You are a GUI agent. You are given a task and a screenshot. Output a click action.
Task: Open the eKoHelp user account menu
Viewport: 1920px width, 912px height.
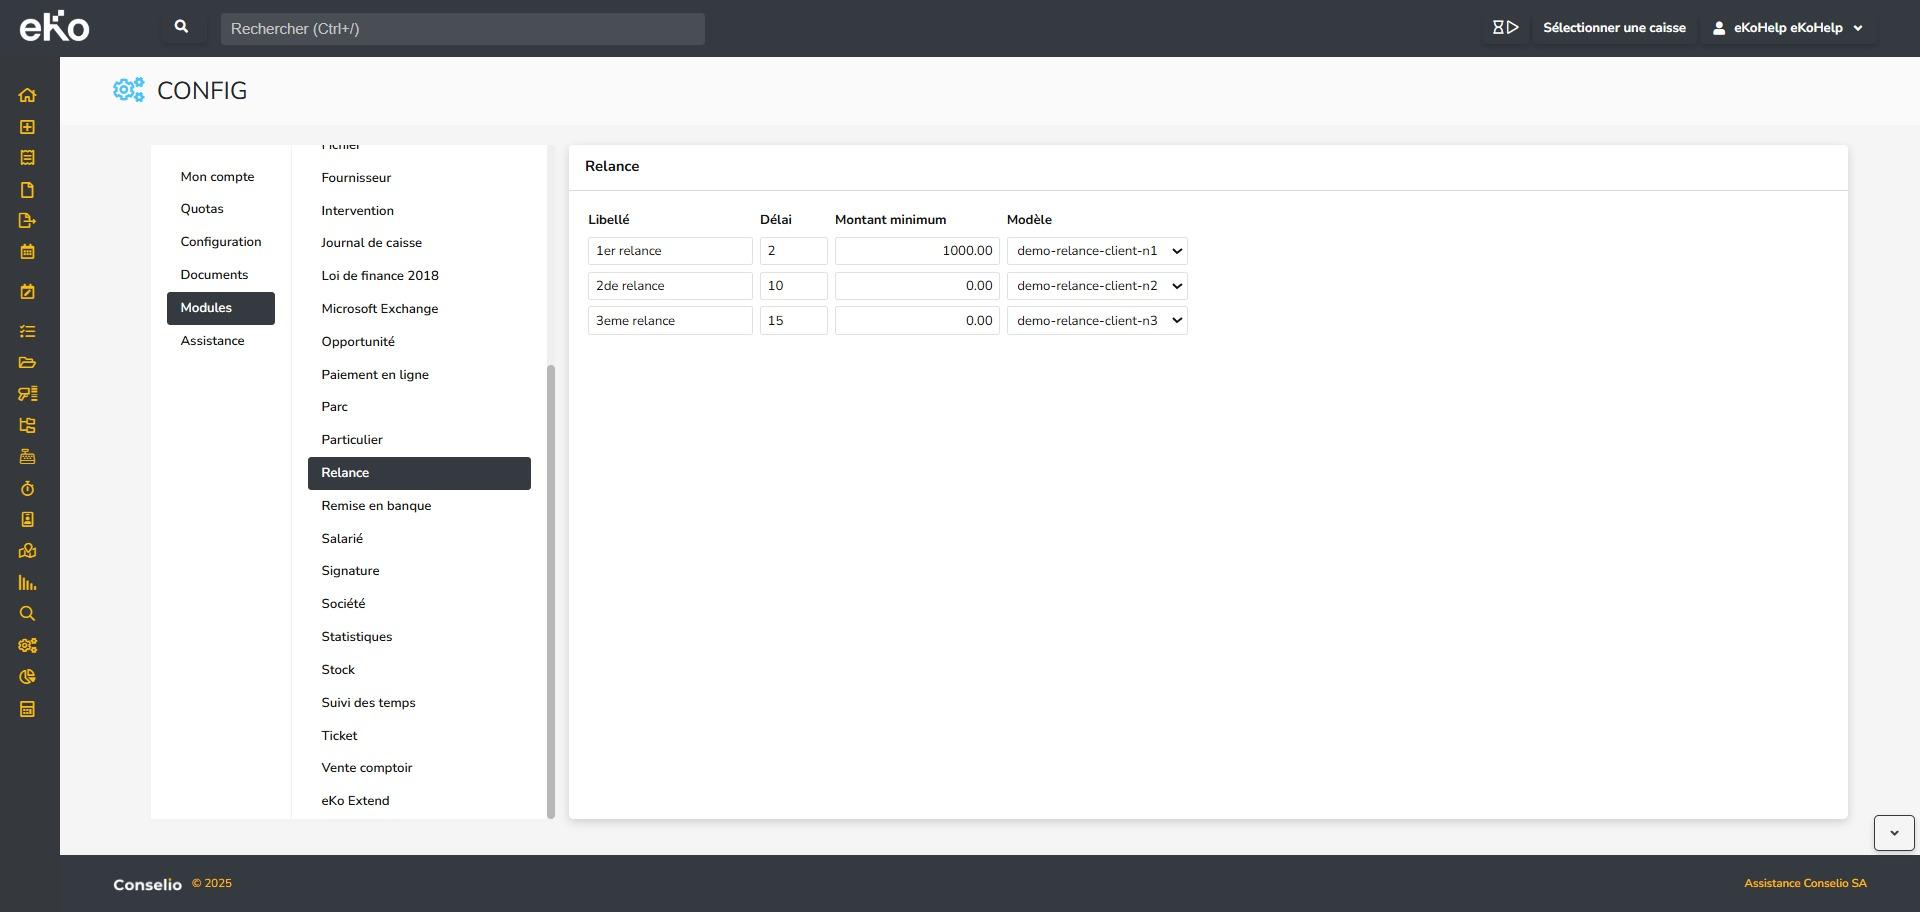click(1788, 28)
